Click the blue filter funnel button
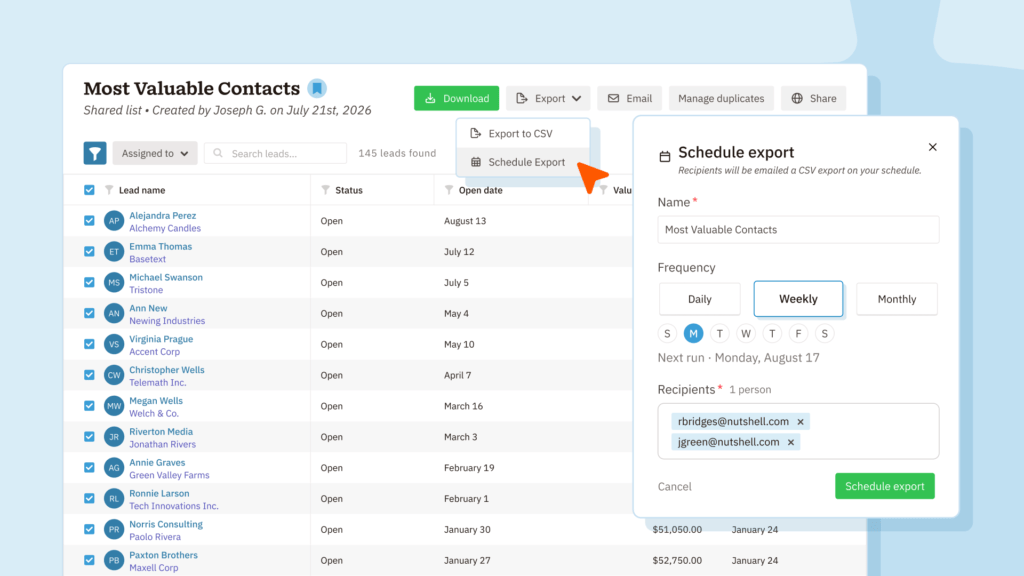Image resolution: width=1024 pixels, height=576 pixels. coord(95,153)
